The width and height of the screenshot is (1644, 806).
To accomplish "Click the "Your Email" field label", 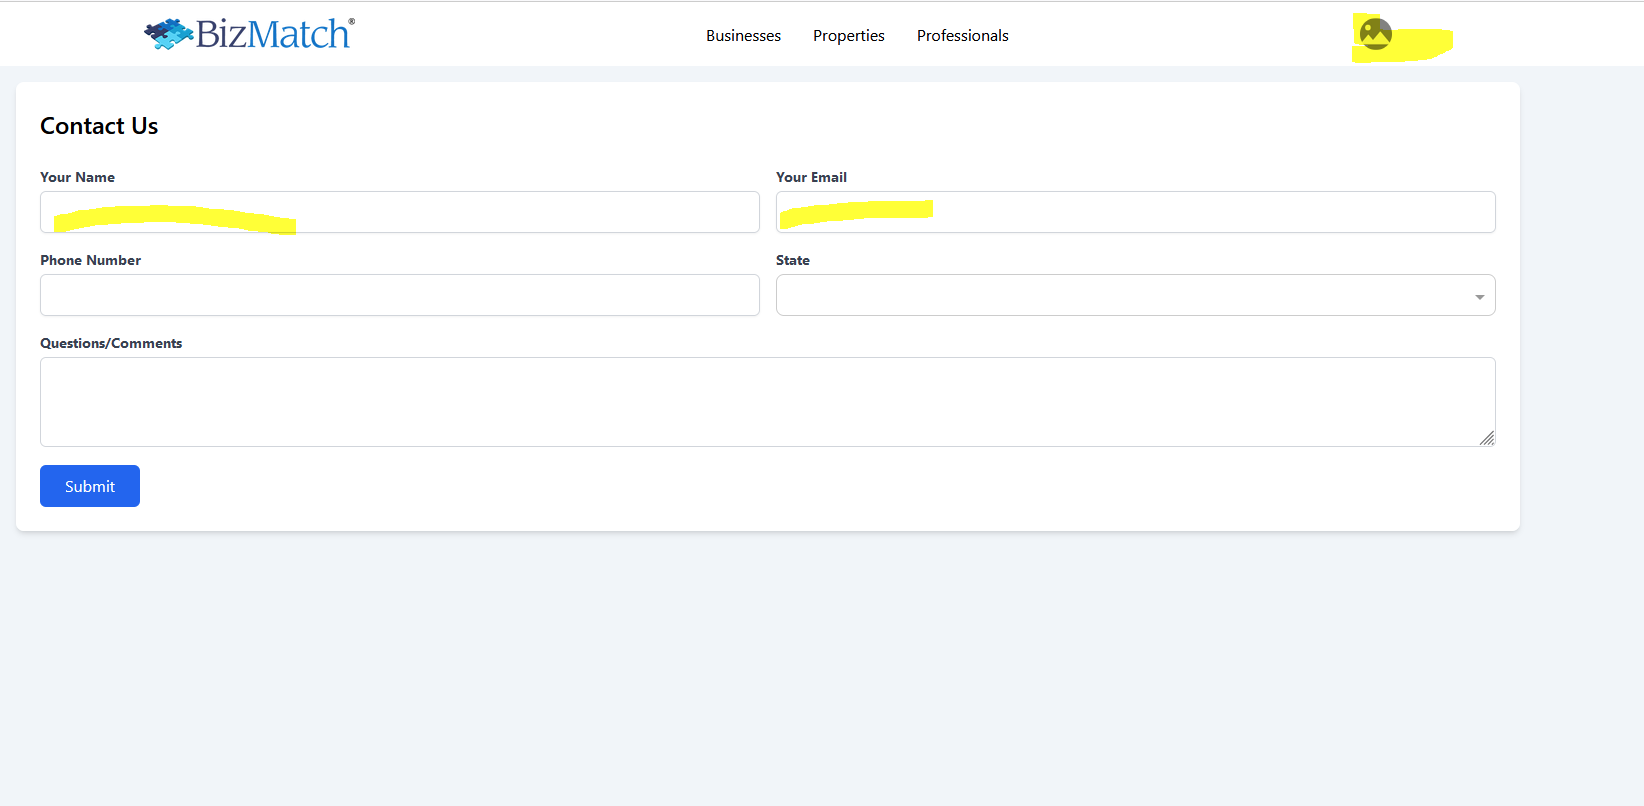I will click(811, 177).
